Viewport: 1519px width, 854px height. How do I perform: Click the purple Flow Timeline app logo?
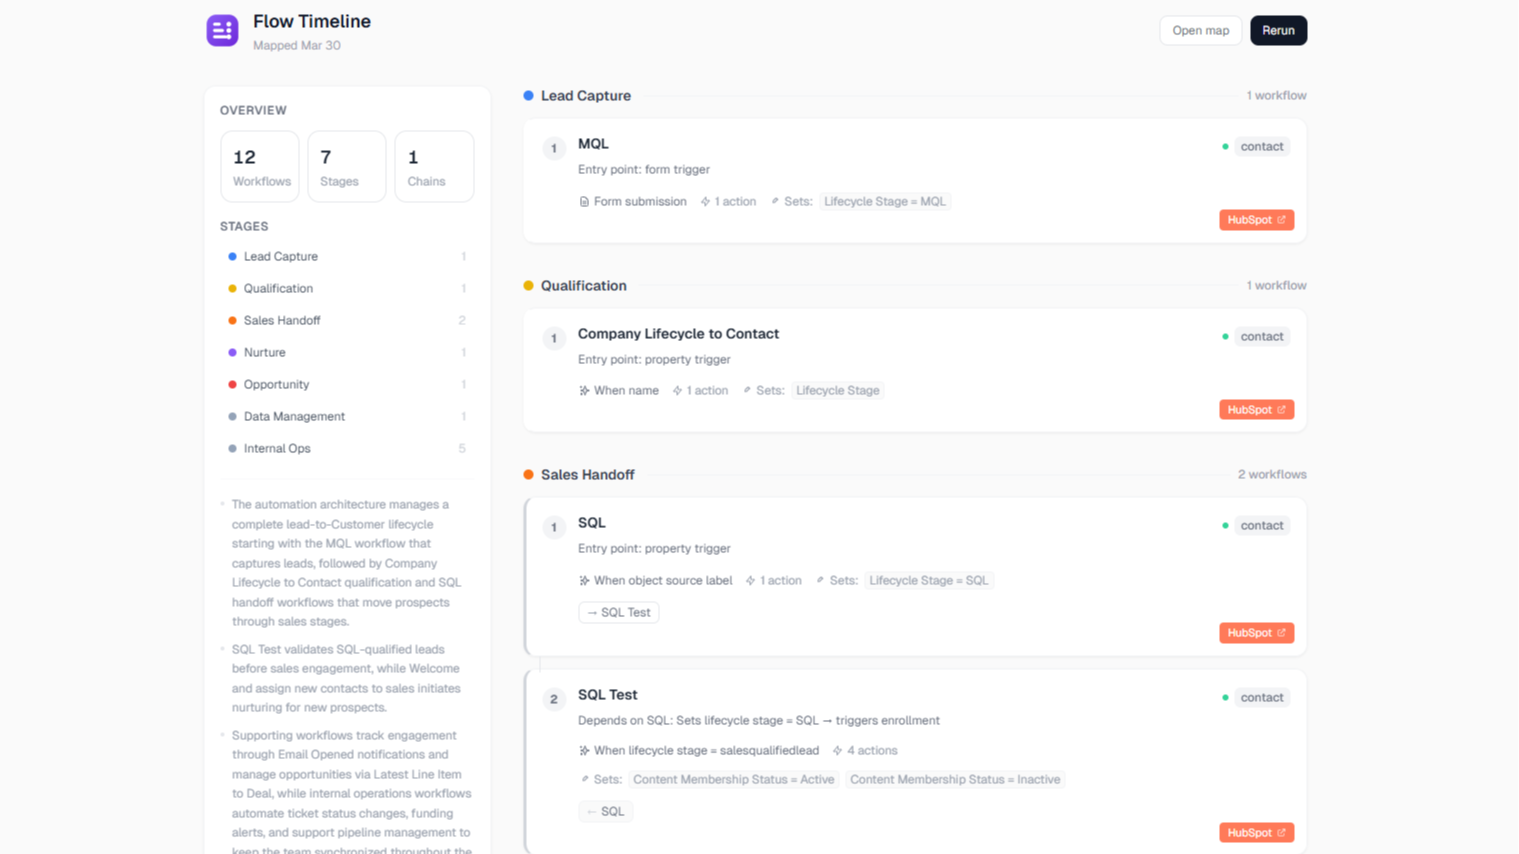222,31
